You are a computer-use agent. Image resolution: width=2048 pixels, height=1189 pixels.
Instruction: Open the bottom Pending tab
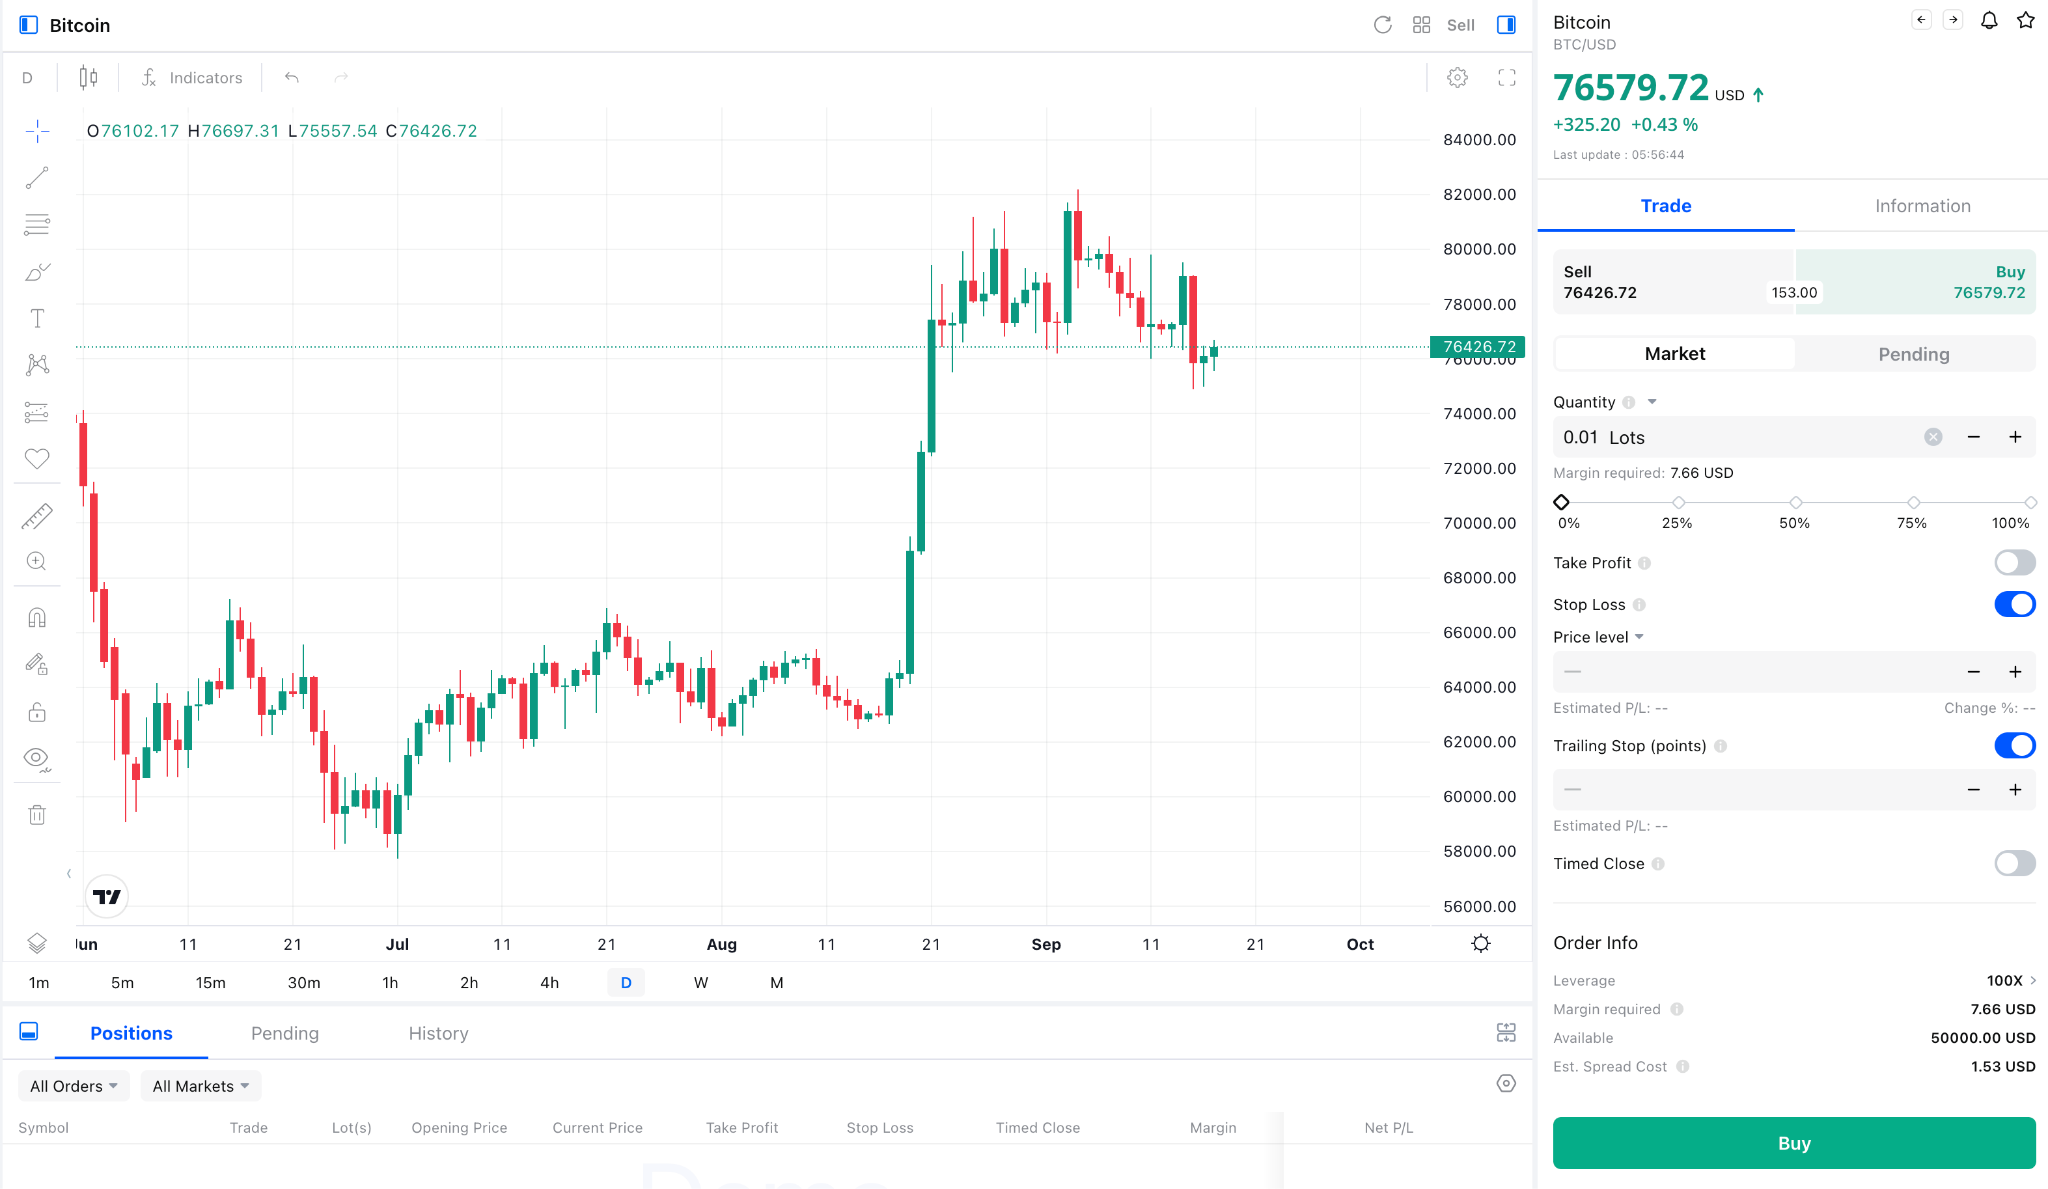pos(285,1033)
